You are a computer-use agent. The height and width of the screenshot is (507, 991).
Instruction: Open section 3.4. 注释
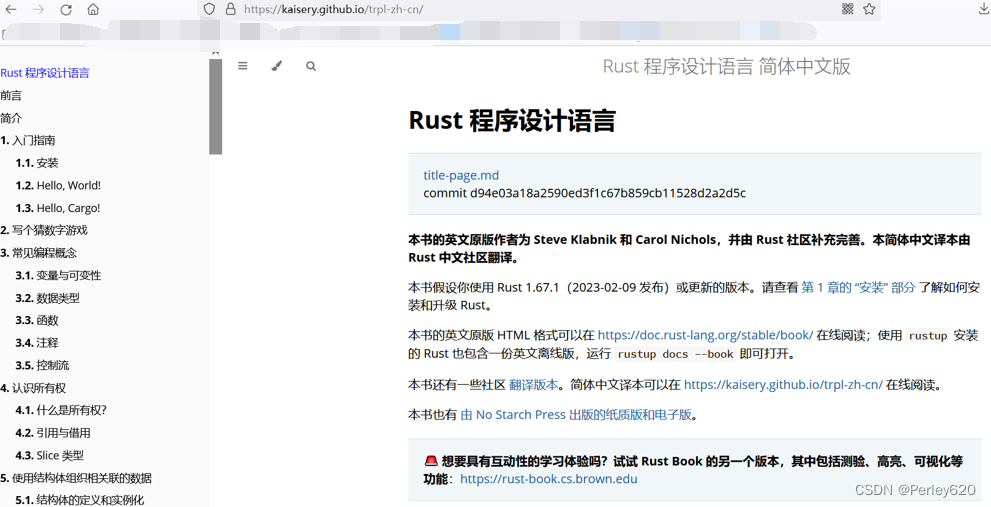(37, 343)
